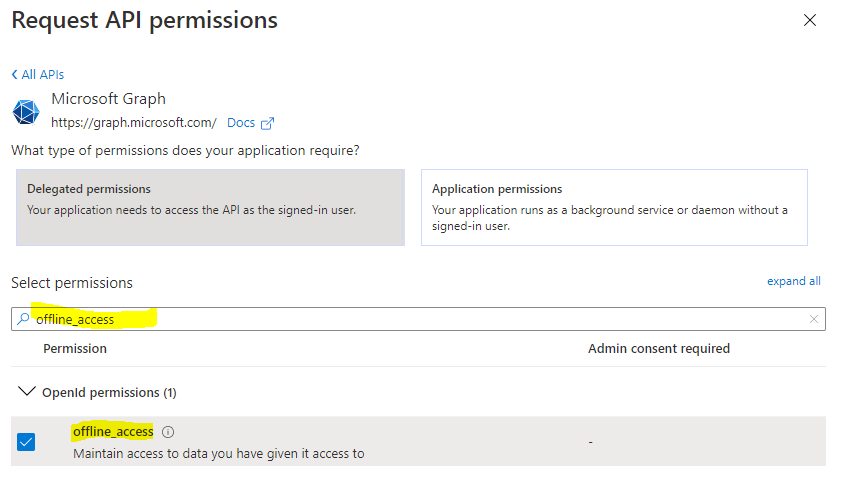The image size is (846, 488).
Task: Click the Microsoft Graph title text
Action: pos(108,99)
